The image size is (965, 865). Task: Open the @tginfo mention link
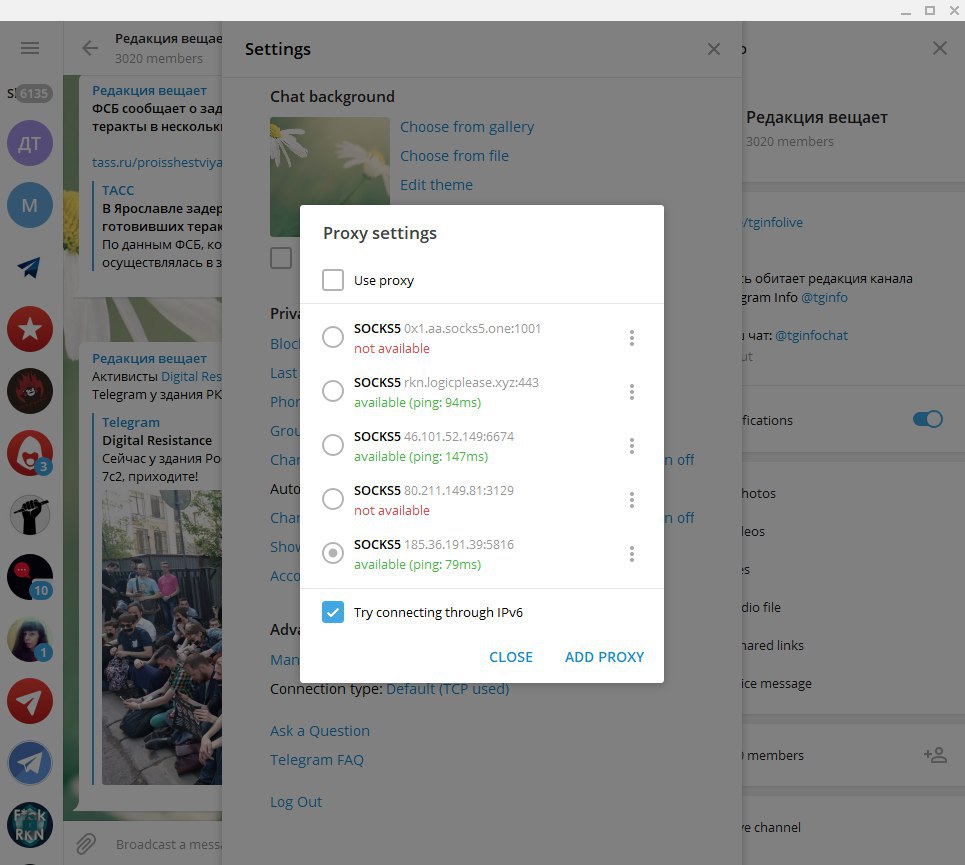point(824,297)
